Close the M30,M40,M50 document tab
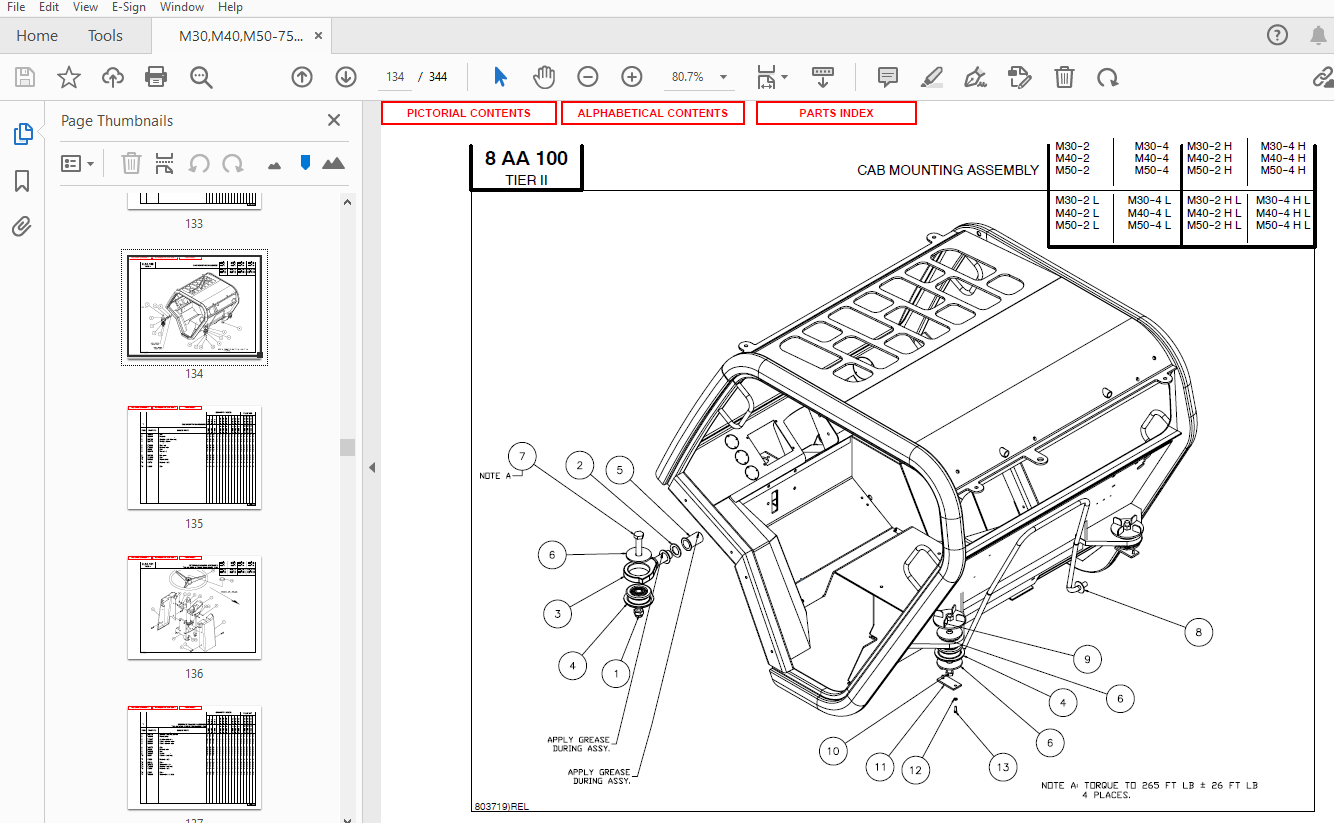1334x823 pixels. point(319,36)
